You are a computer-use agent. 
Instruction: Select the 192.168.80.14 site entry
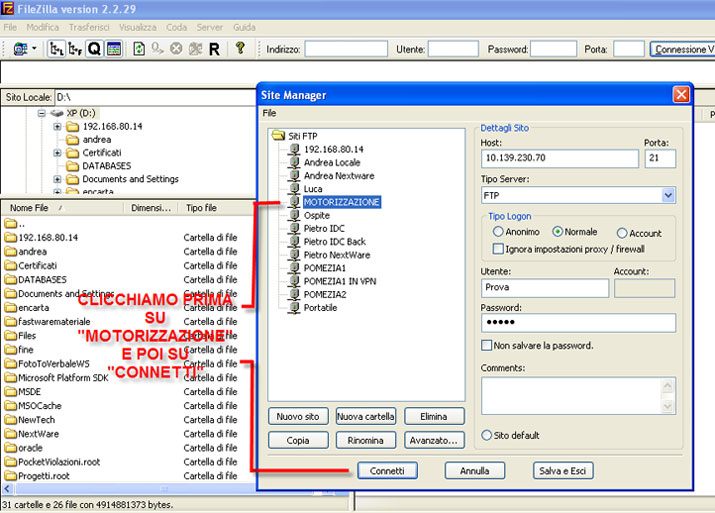pyautogui.click(x=334, y=149)
